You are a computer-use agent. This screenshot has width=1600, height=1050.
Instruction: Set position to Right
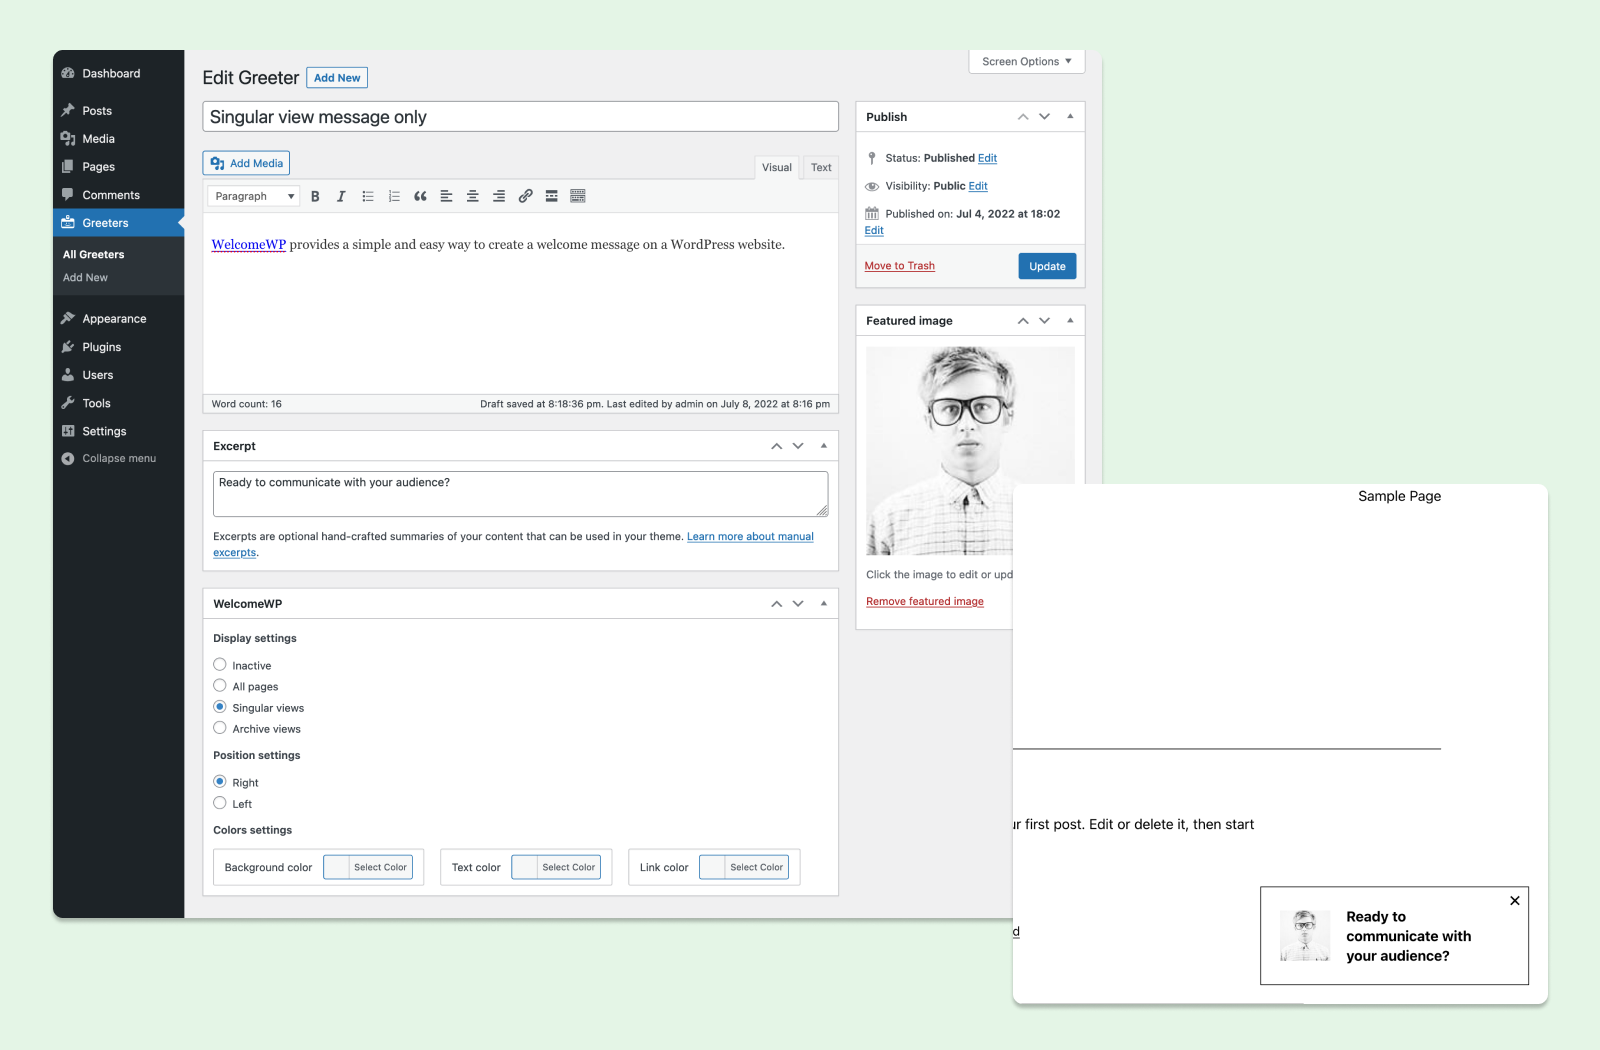click(x=220, y=782)
